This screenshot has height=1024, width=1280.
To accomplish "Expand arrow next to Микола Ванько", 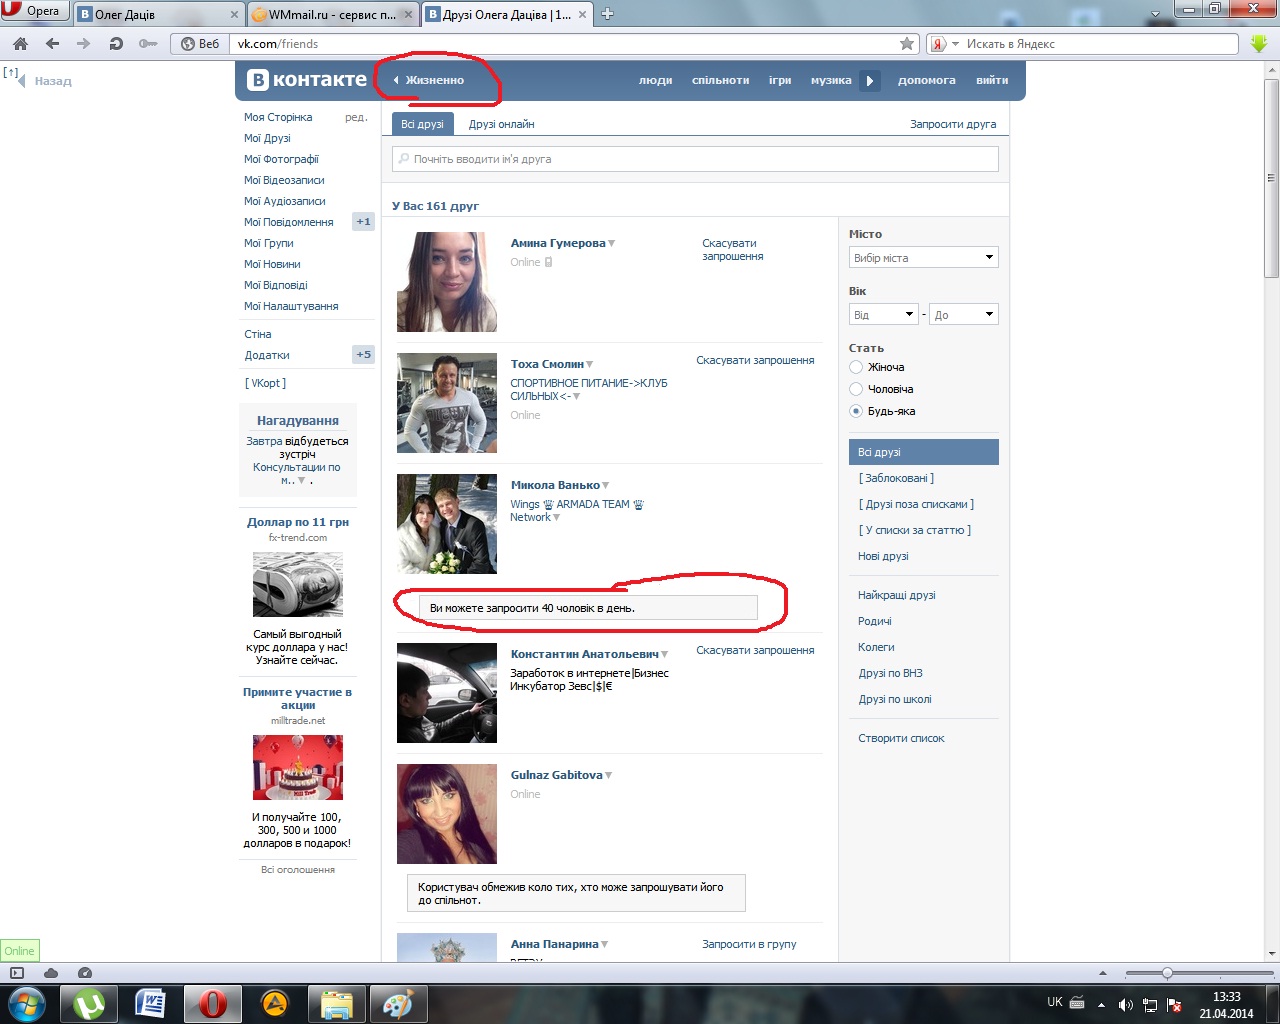I will click(606, 486).
